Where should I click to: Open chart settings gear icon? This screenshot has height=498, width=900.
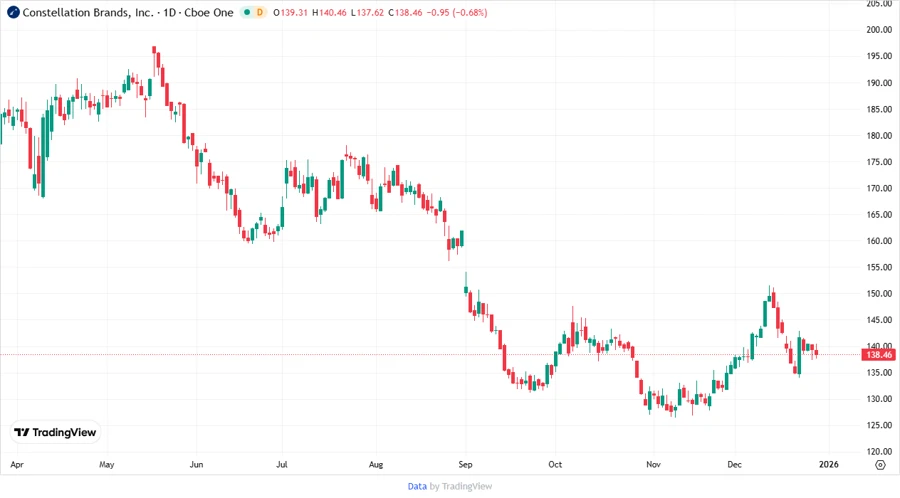[x=880, y=465]
